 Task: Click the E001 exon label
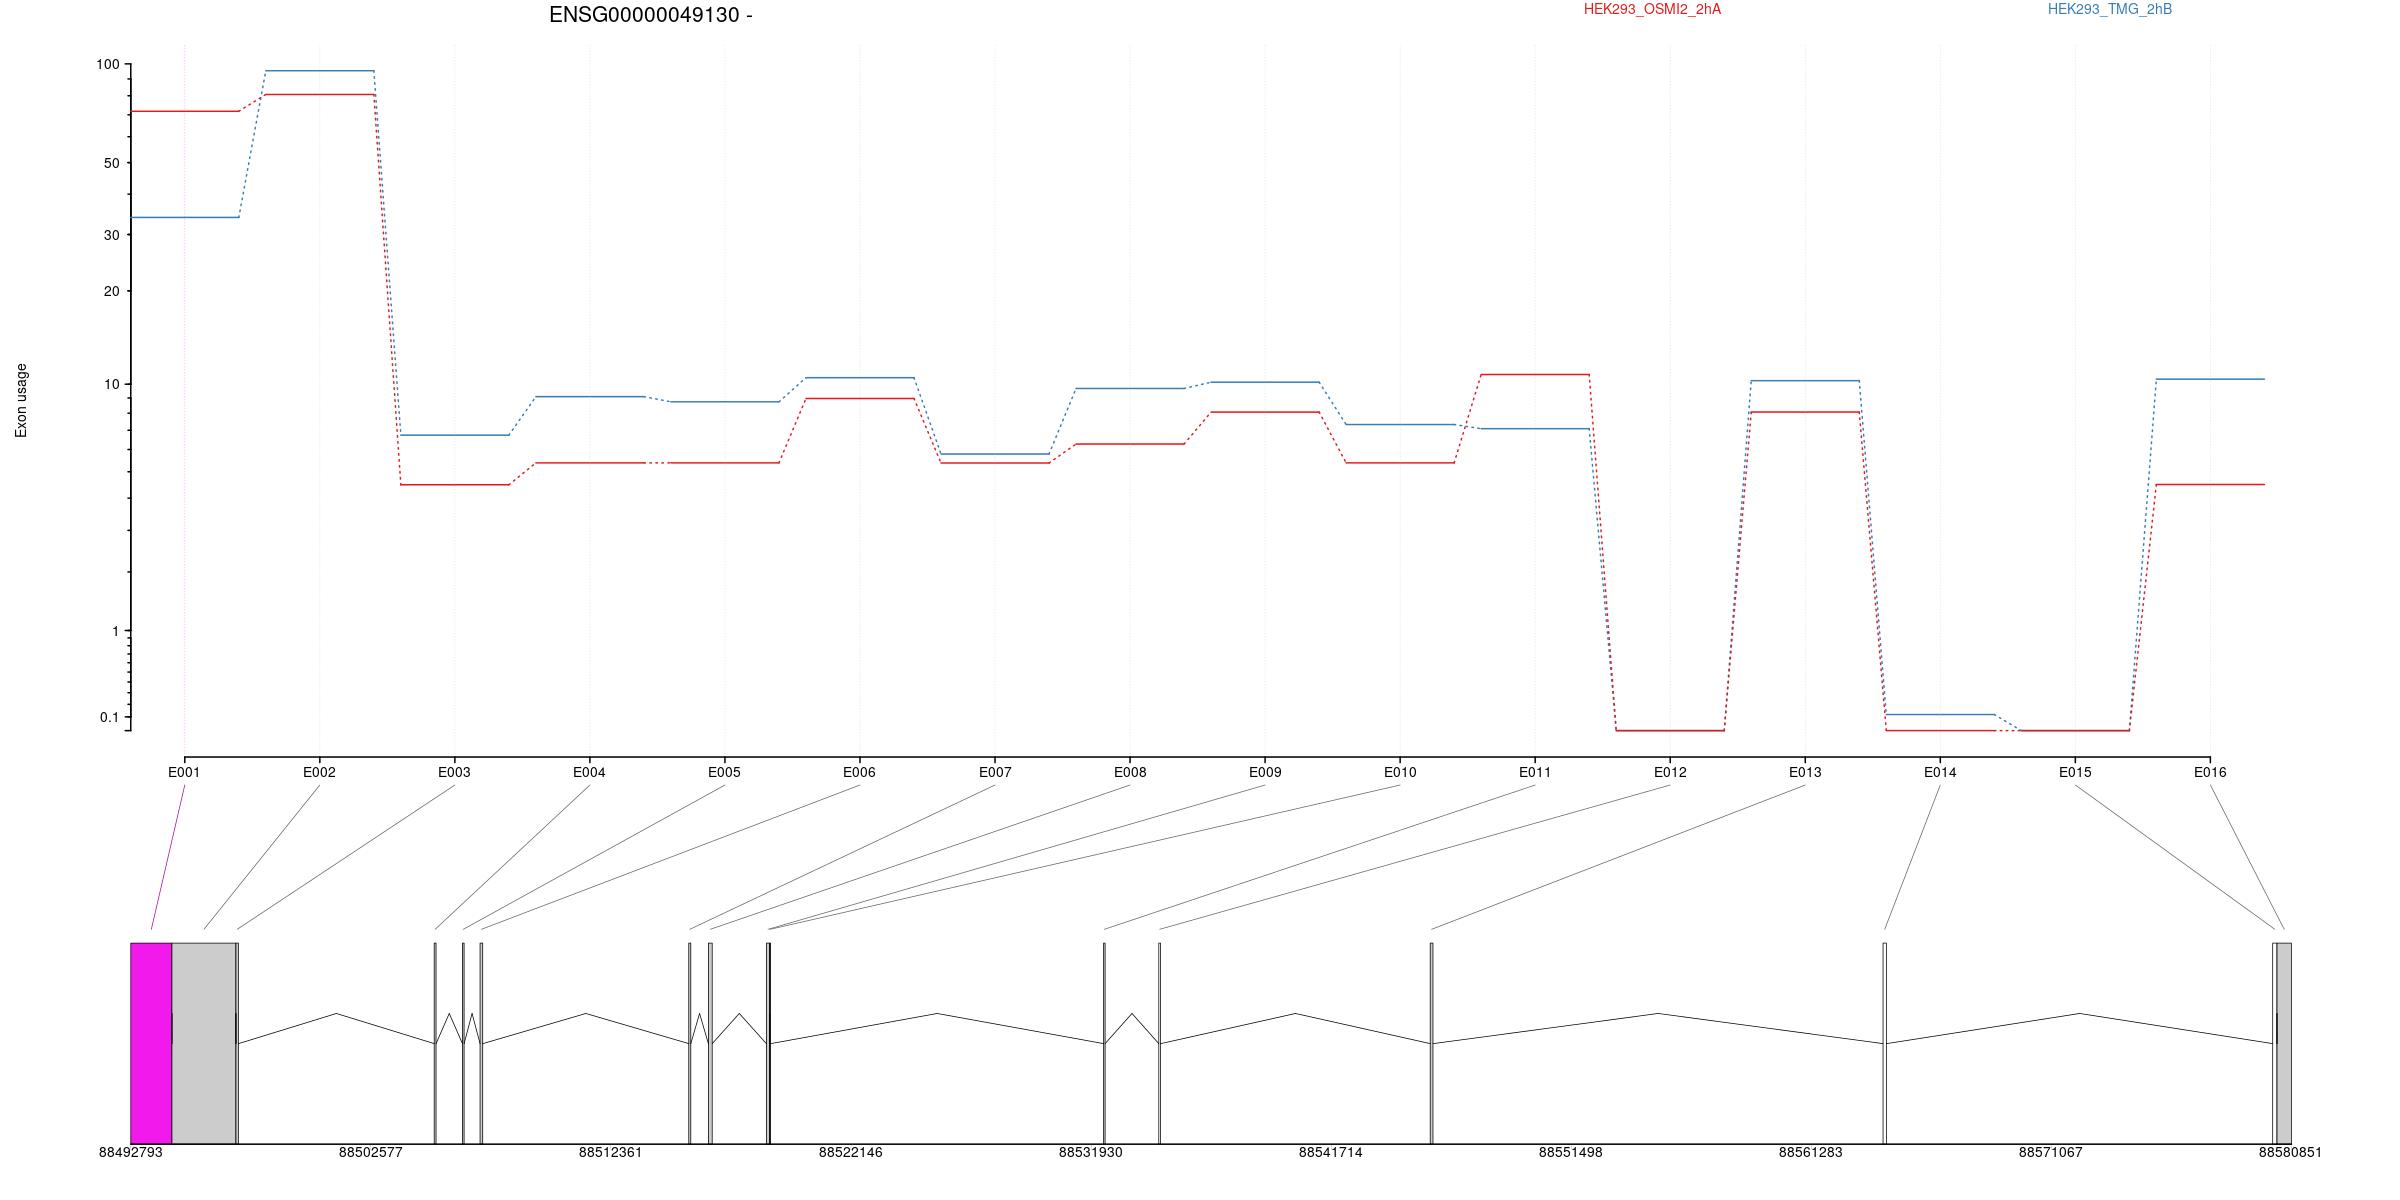[x=184, y=772]
